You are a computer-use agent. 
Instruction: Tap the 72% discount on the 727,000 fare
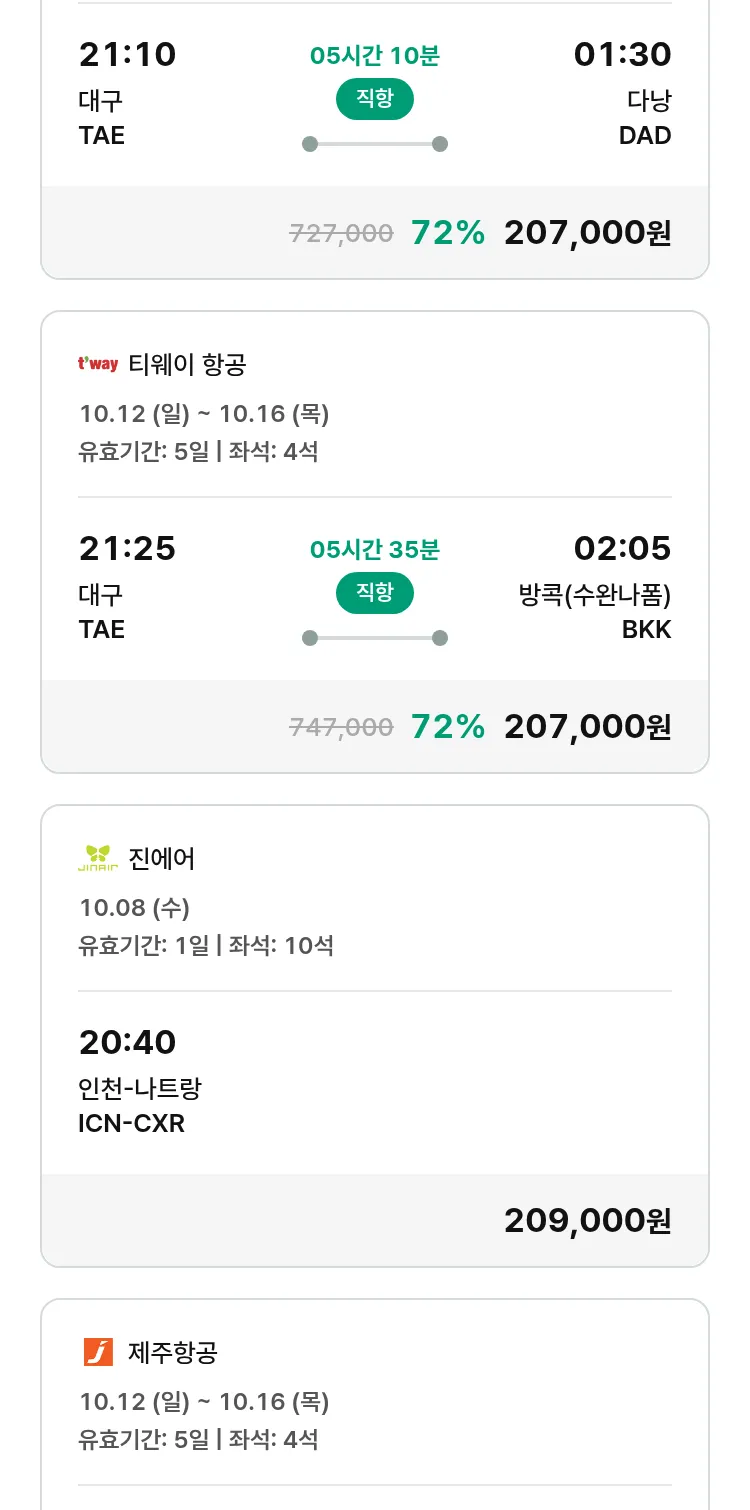(447, 233)
